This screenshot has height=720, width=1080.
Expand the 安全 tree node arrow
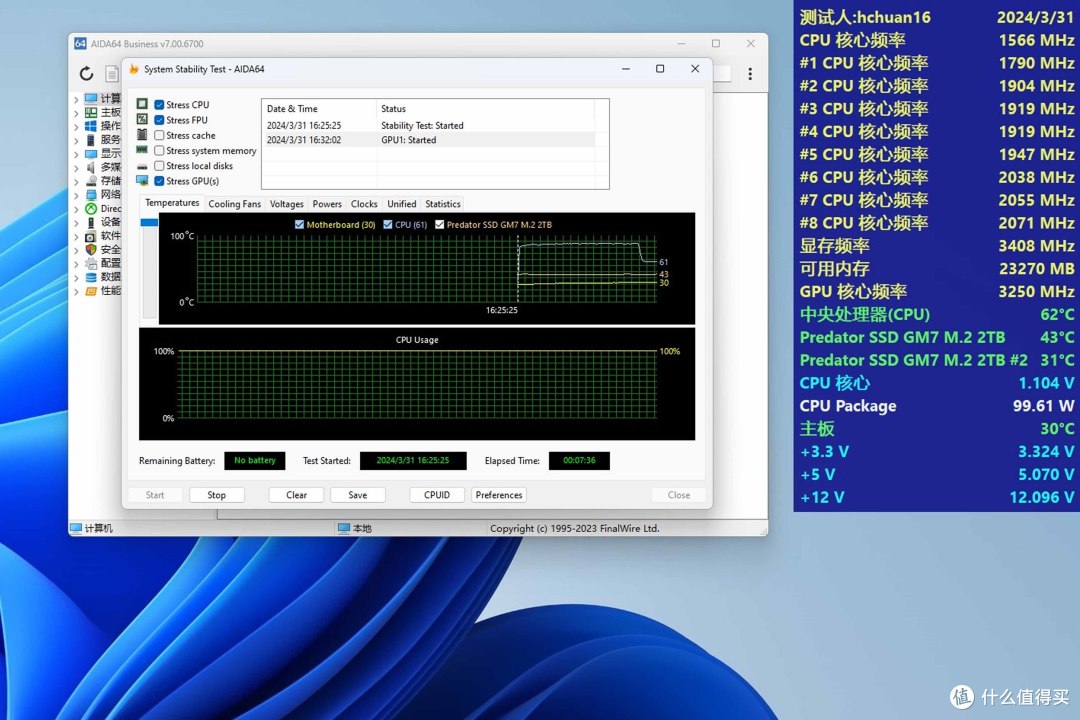76,250
